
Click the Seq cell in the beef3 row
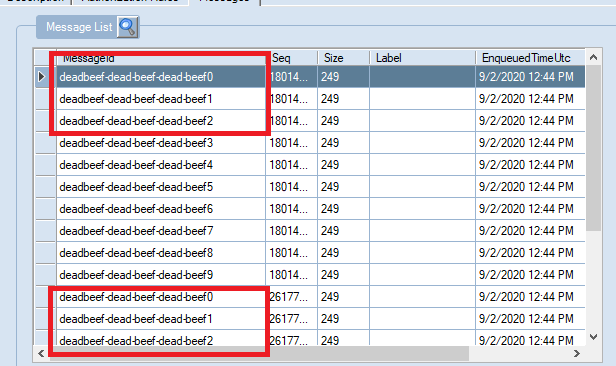pyautogui.click(x=292, y=143)
